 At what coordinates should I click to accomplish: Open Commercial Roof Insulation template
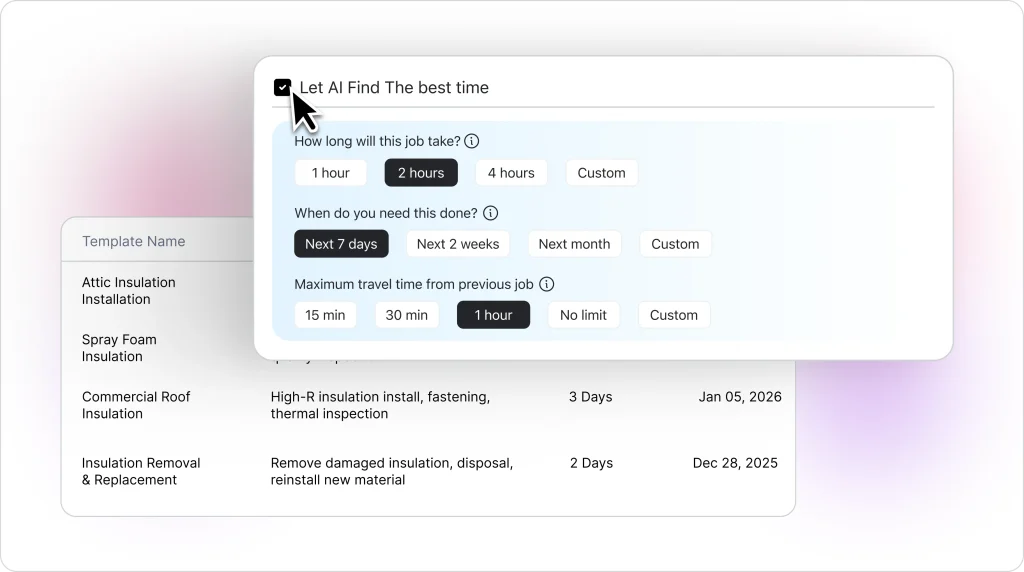[x=136, y=405]
